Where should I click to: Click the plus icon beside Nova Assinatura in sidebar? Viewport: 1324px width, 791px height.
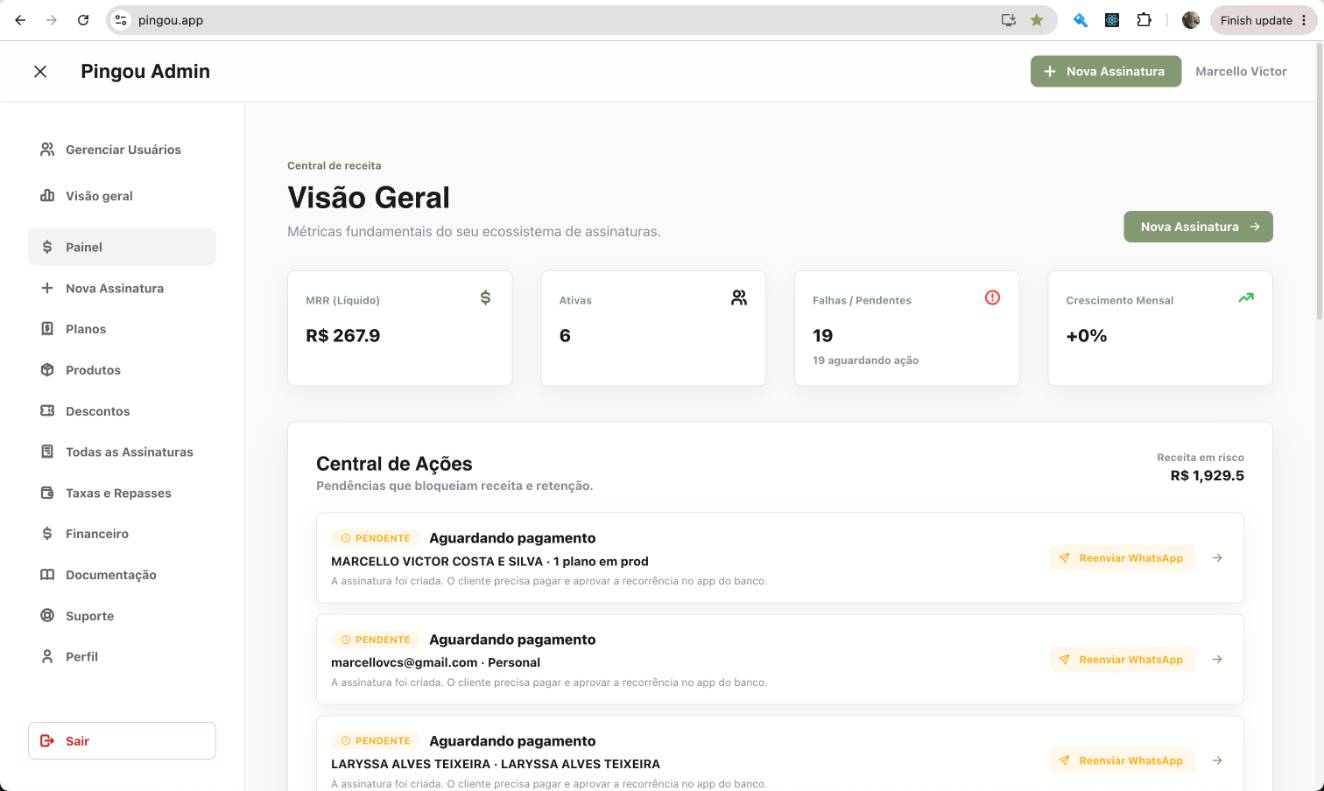pos(47,288)
